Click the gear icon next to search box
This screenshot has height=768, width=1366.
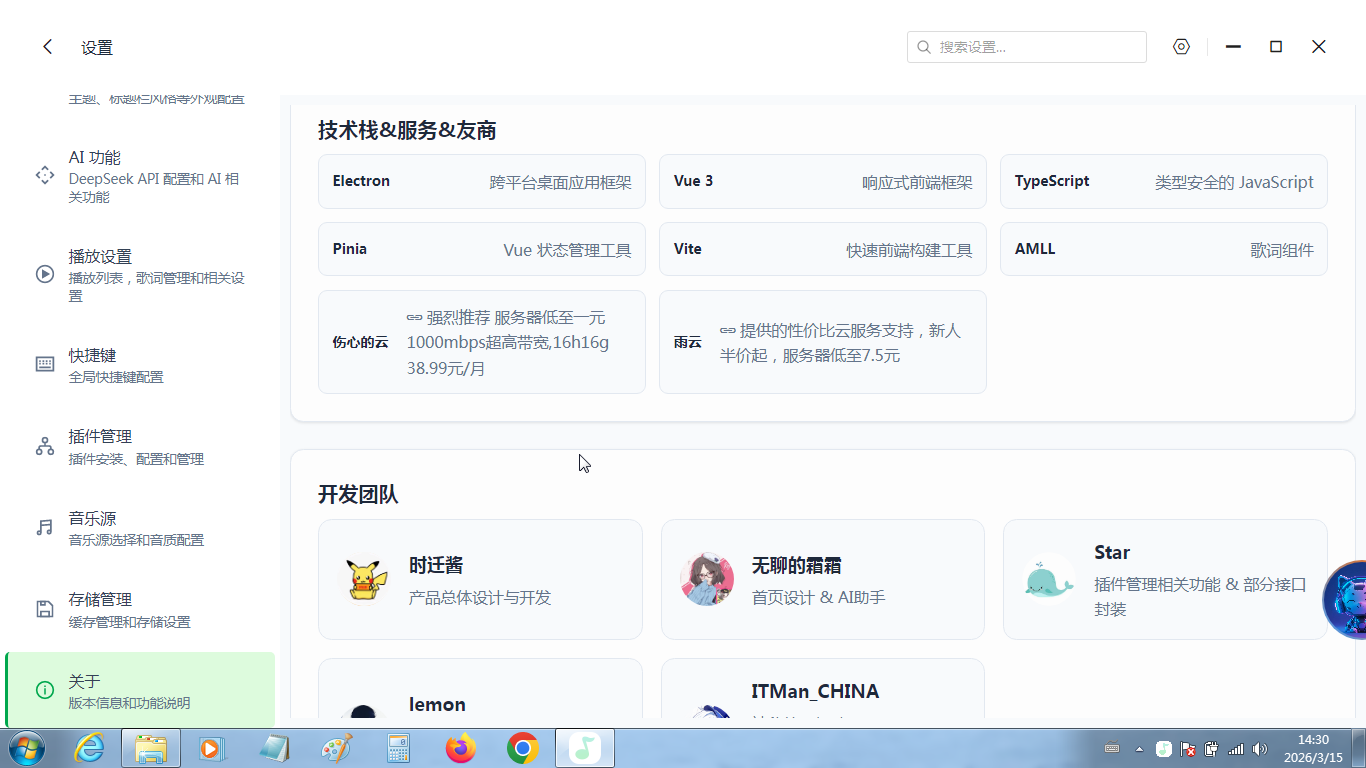click(1181, 47)
